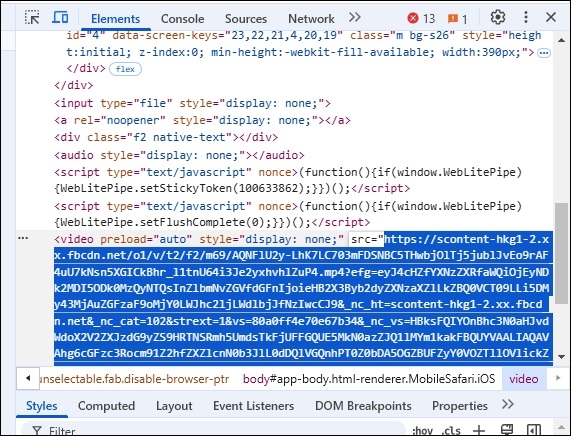Select the video breadcrumb
This screenshot has width=571, height=436.
(523, 379)
